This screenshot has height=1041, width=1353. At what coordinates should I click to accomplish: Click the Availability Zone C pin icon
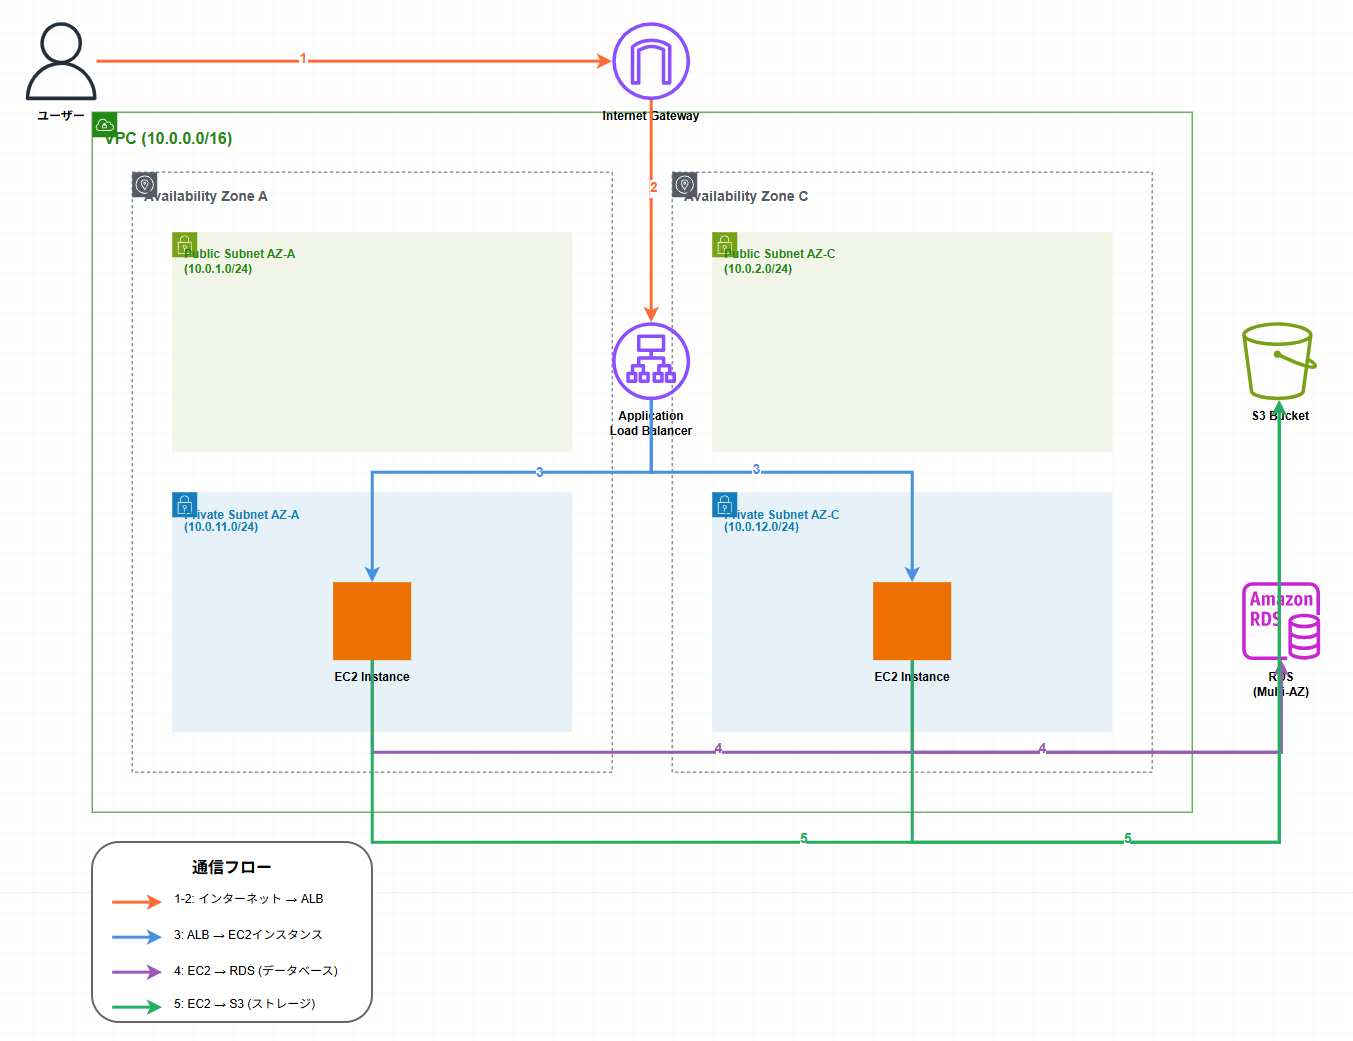pyautogui.click(x=685, y=185)
